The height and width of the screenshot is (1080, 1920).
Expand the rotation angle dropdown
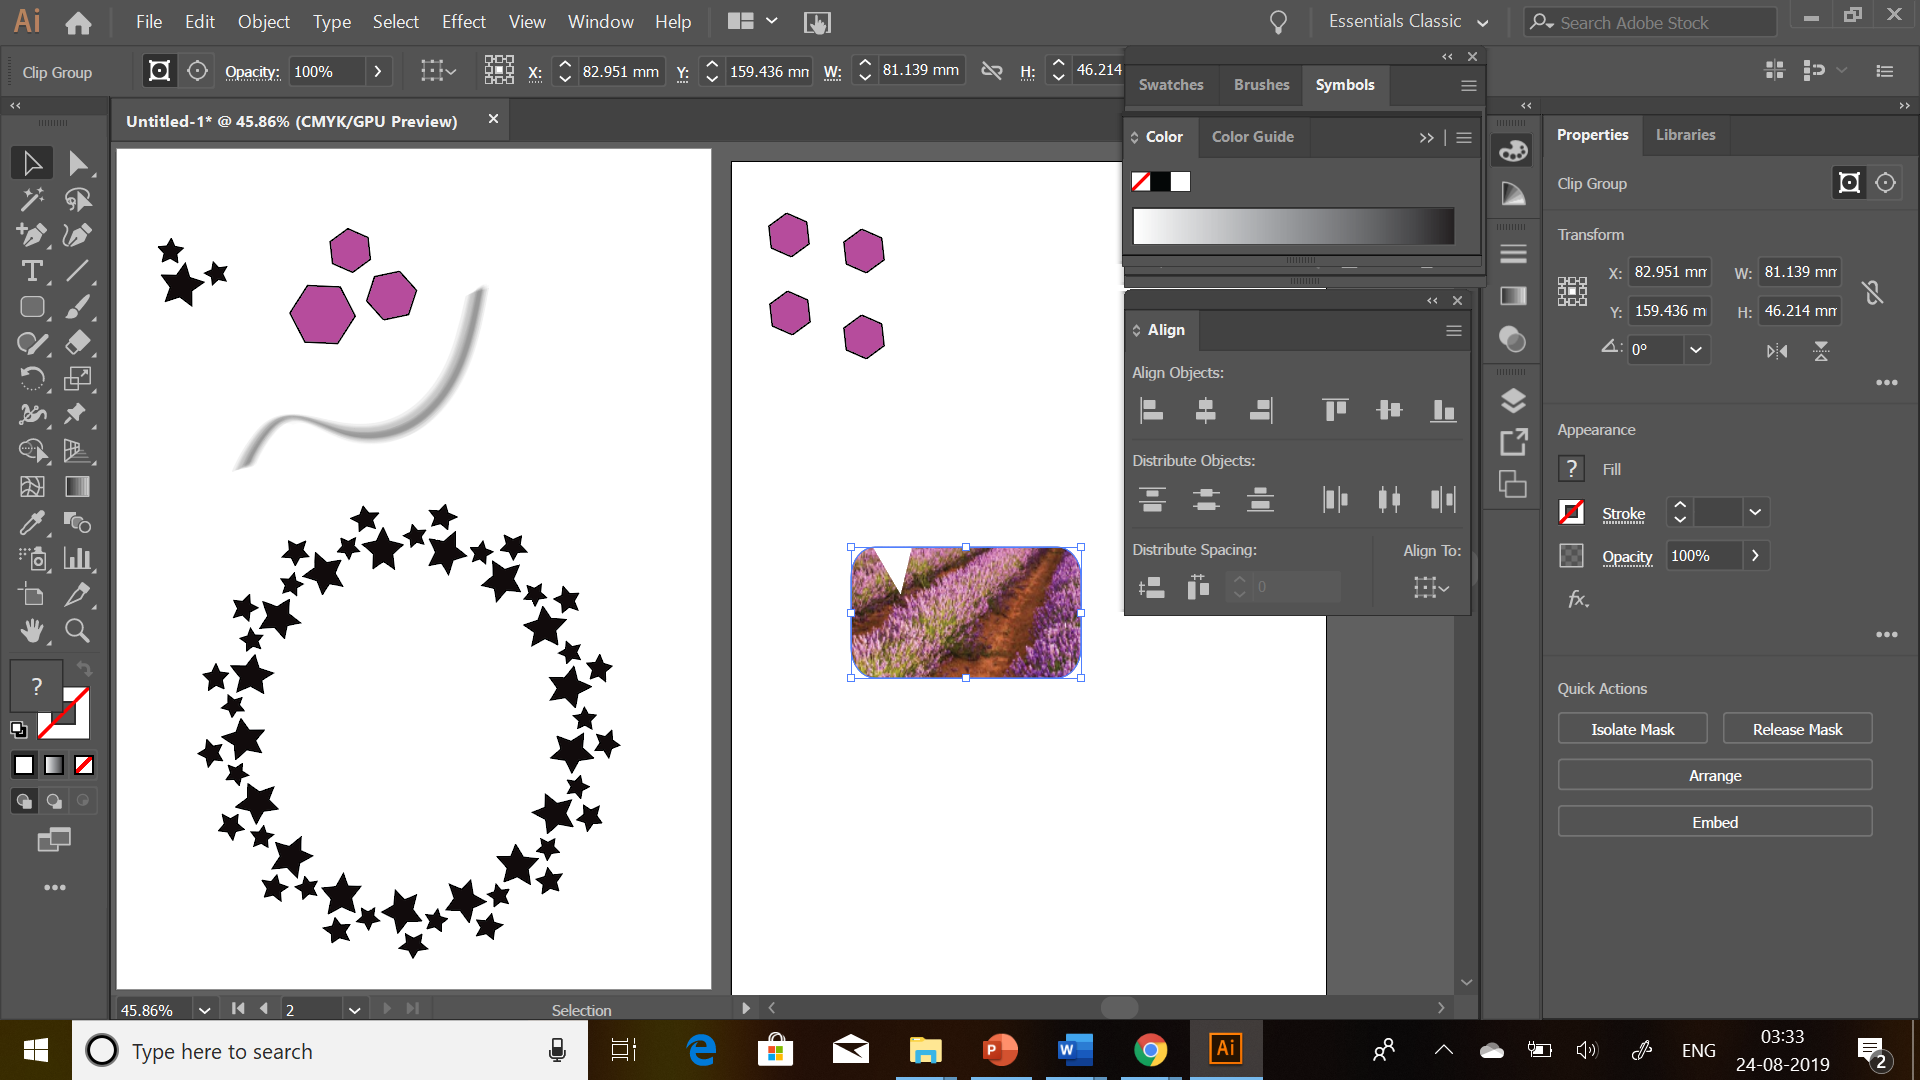click(1695, 350)
